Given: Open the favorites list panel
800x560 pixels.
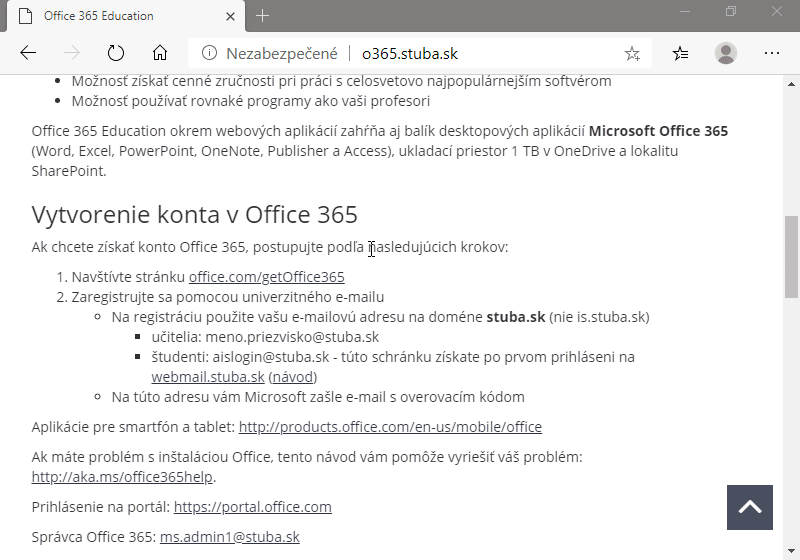Looking at the screenshot, I should pos(680,53).
